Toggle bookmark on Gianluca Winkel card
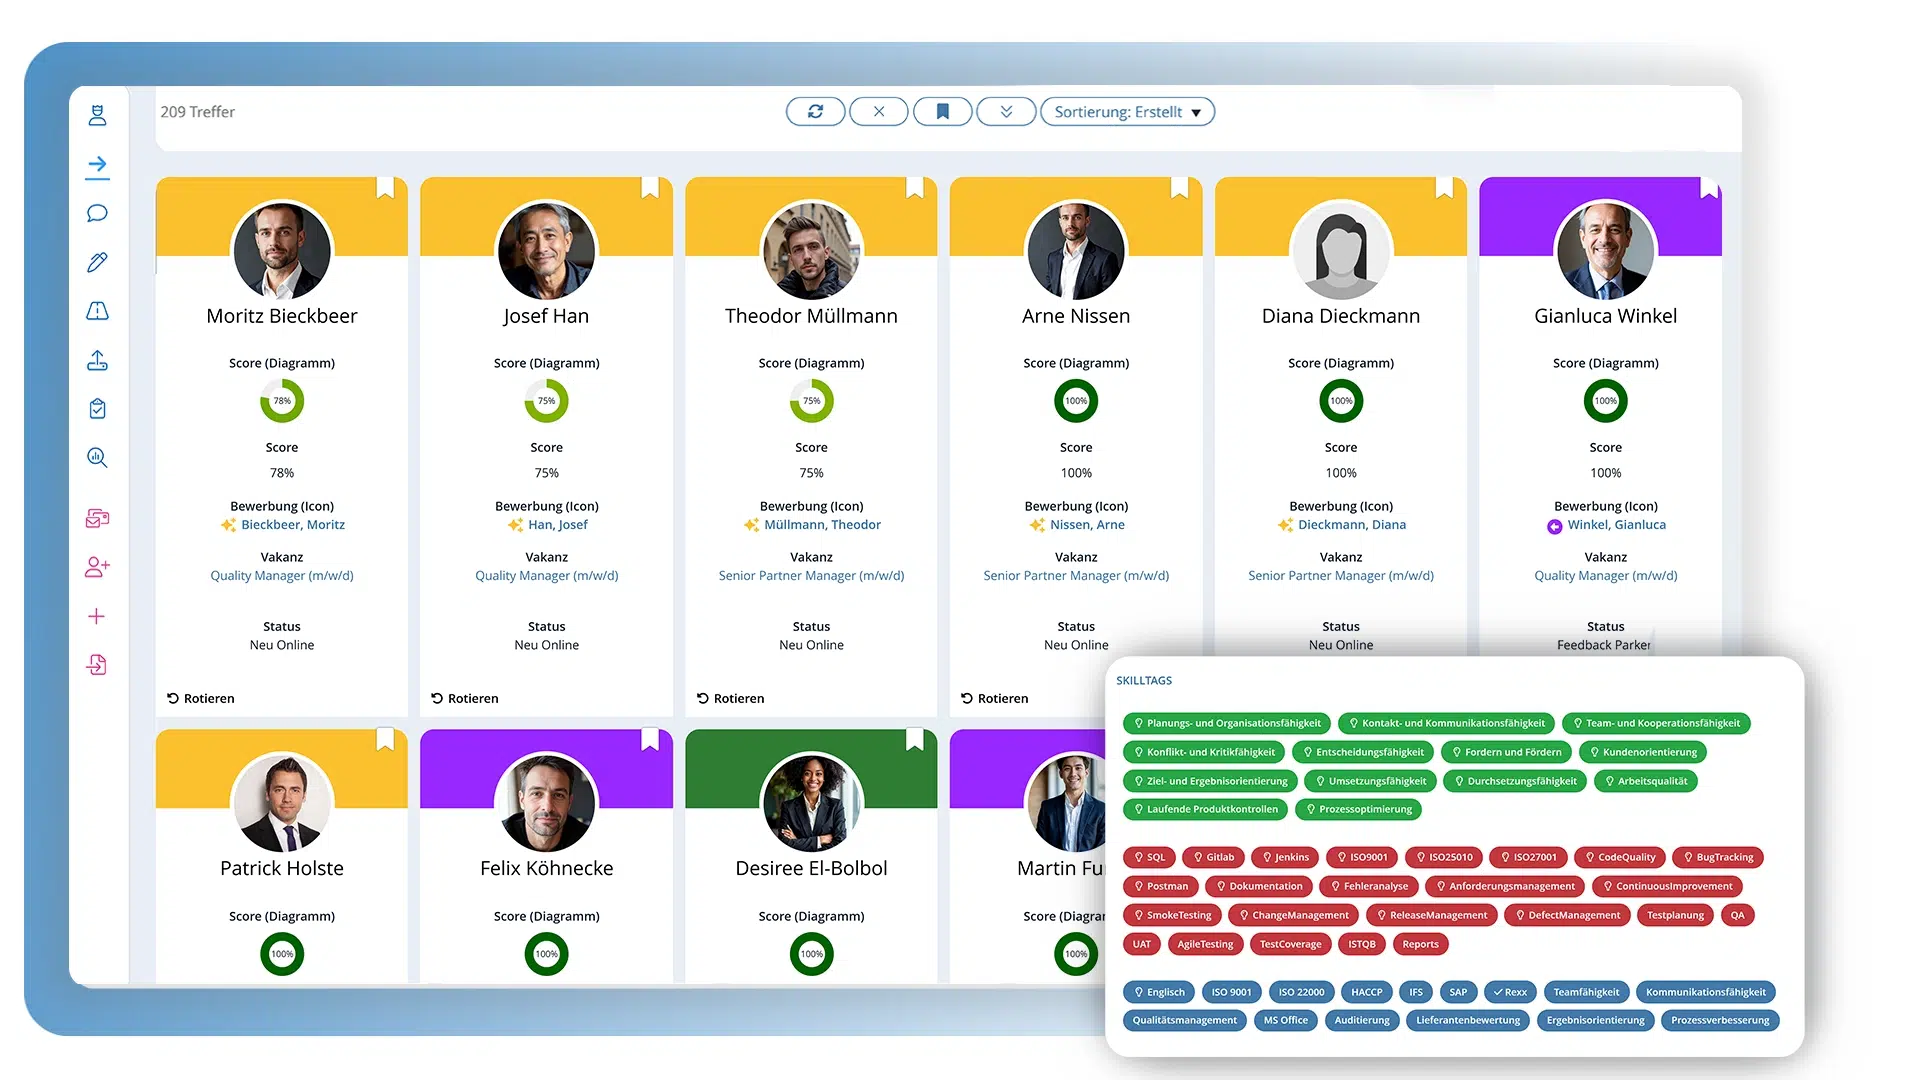This screenshot has height=1080, width=1920. pos(1709,187)
